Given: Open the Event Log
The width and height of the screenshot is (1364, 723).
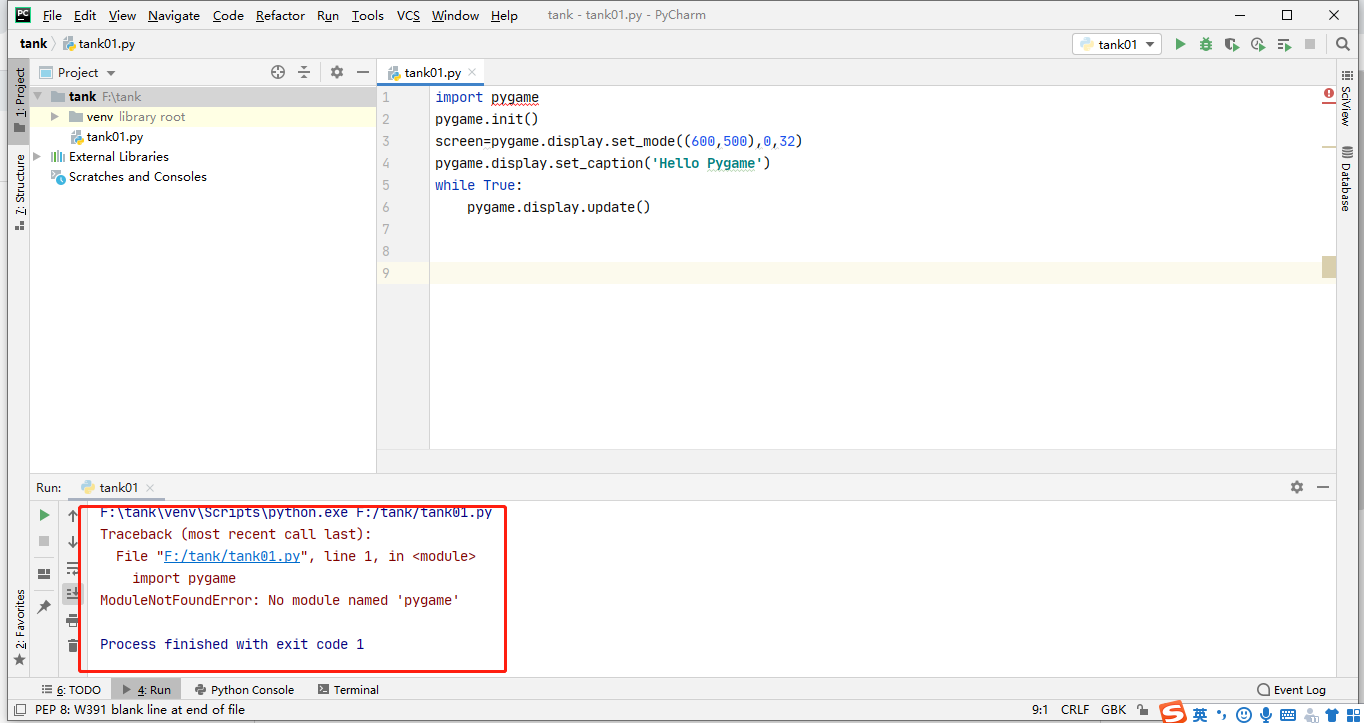Looking at the screenshot, I should (x=1291, y=690).
